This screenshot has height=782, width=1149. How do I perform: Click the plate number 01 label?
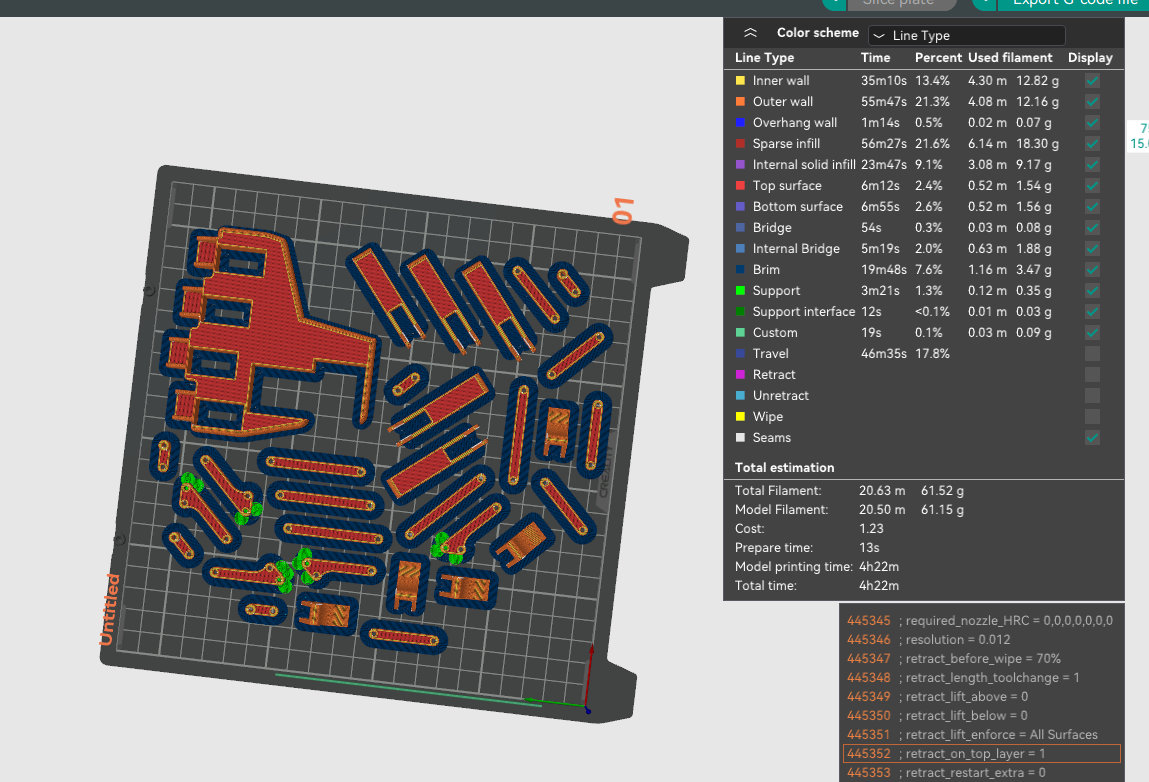(623, 211)
